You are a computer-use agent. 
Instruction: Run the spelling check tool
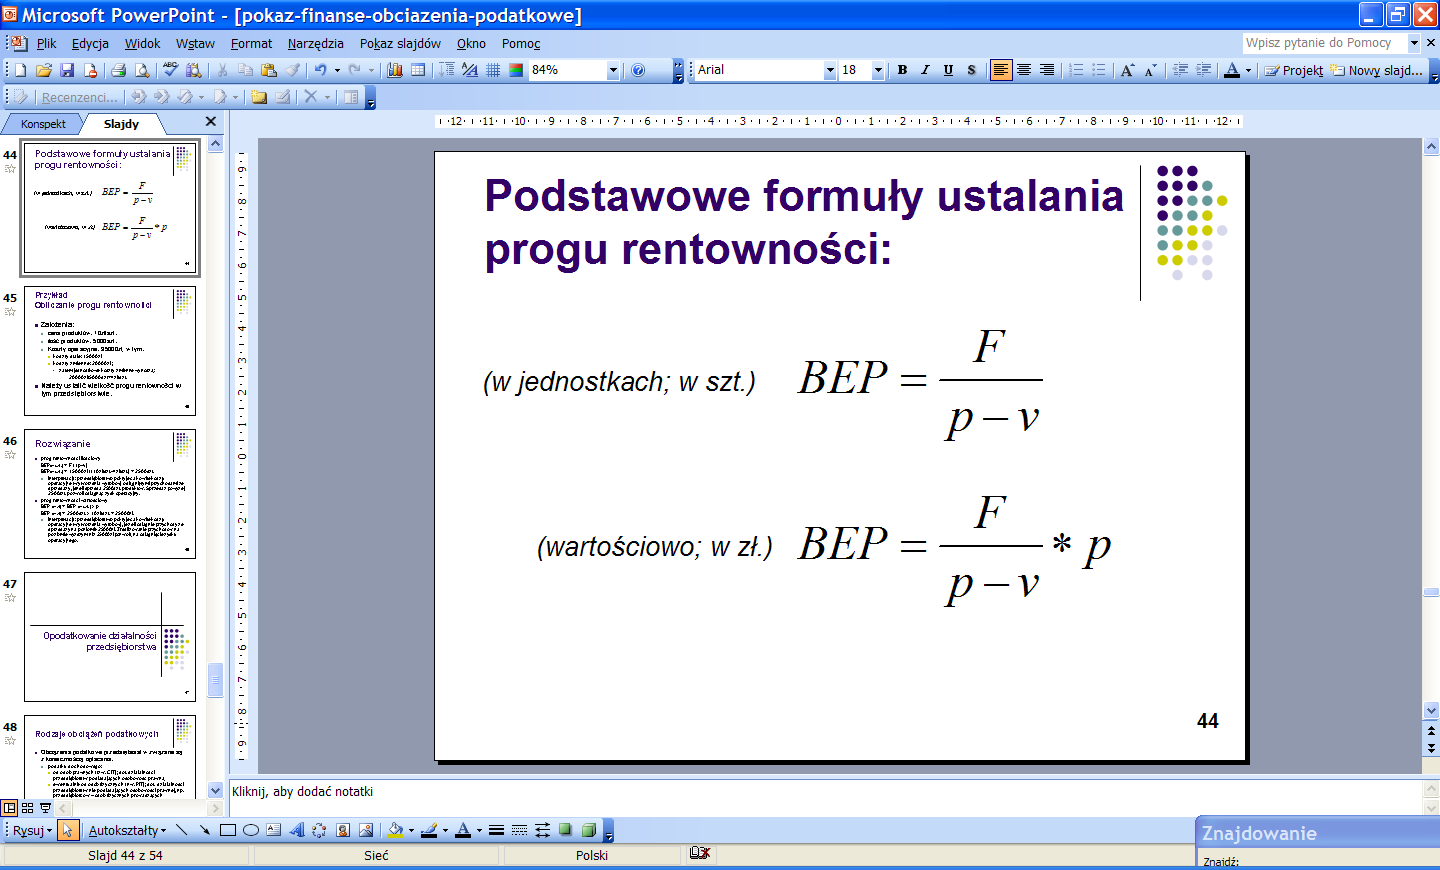tap(170, 70)
